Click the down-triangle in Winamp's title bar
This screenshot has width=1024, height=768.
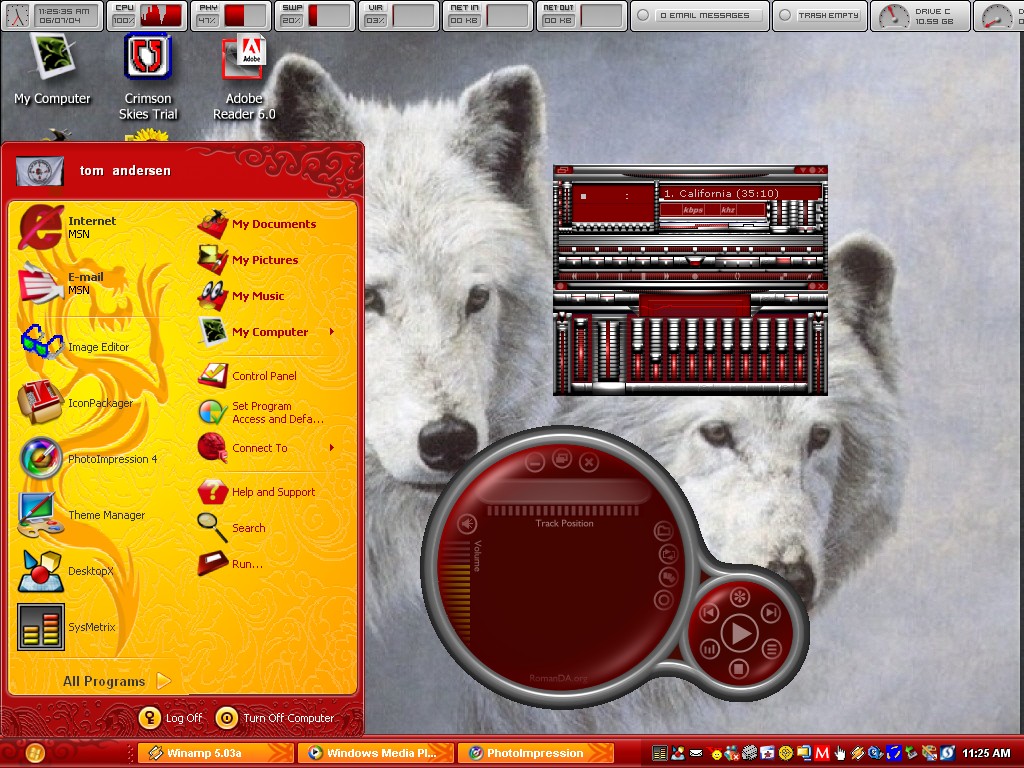(x=803, y=170)
